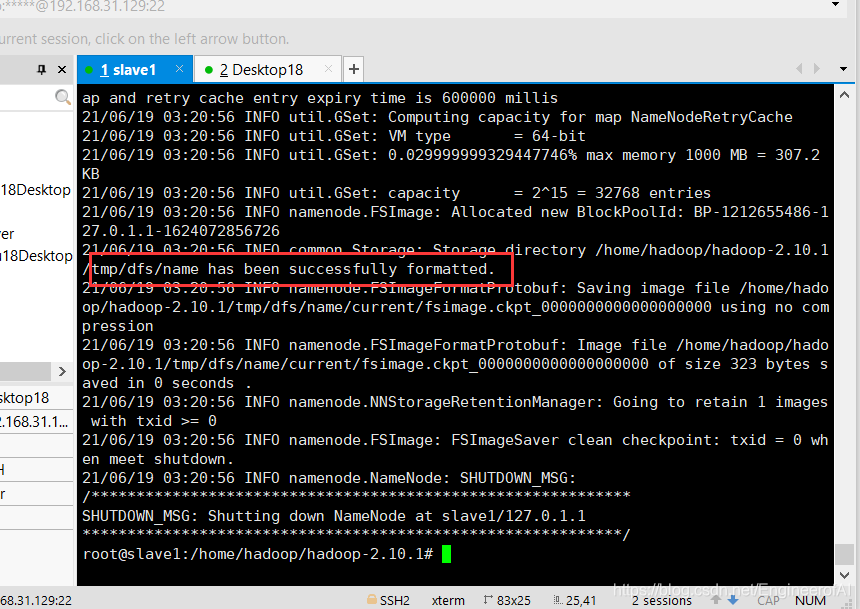The height and width of the screenshot is (609, 860).
Task: Click the xterm status bar entry
Action: pyautogui.click(x=448, y=601)
